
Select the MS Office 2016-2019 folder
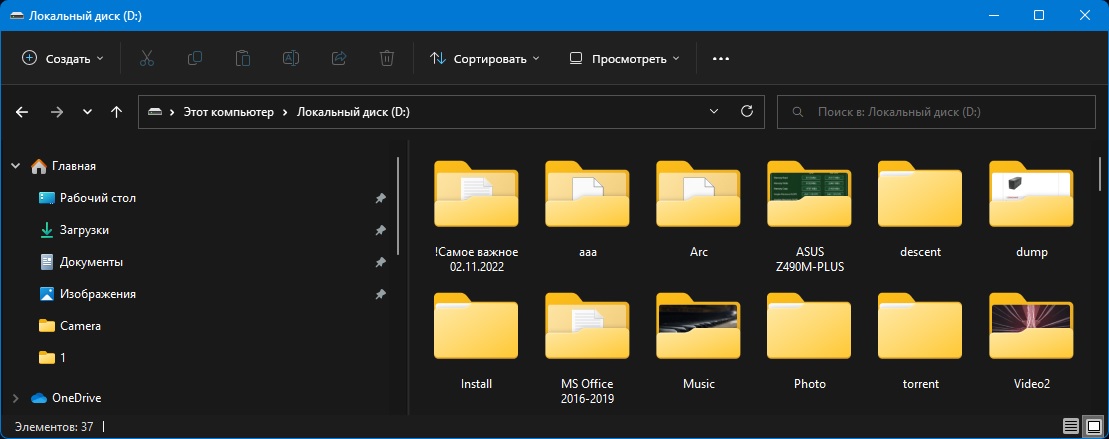coord(587,349)
